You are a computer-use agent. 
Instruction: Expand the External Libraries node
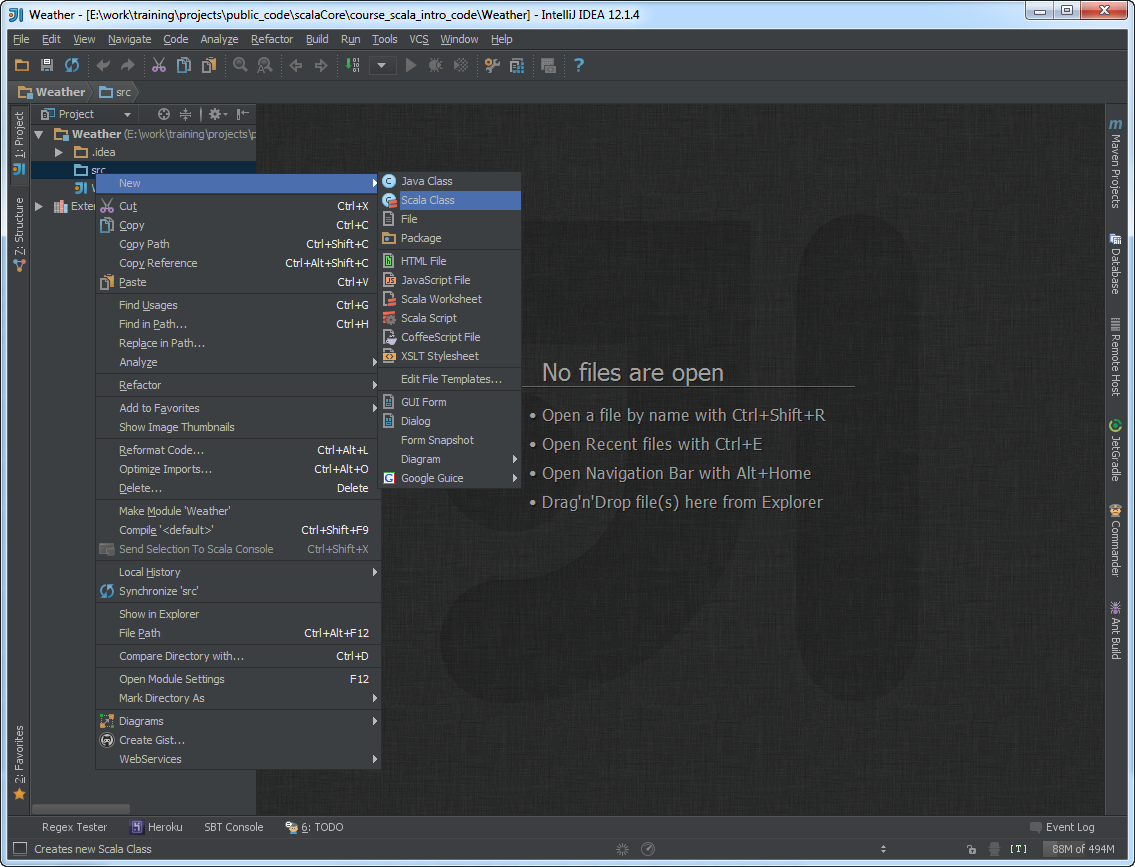39,206
